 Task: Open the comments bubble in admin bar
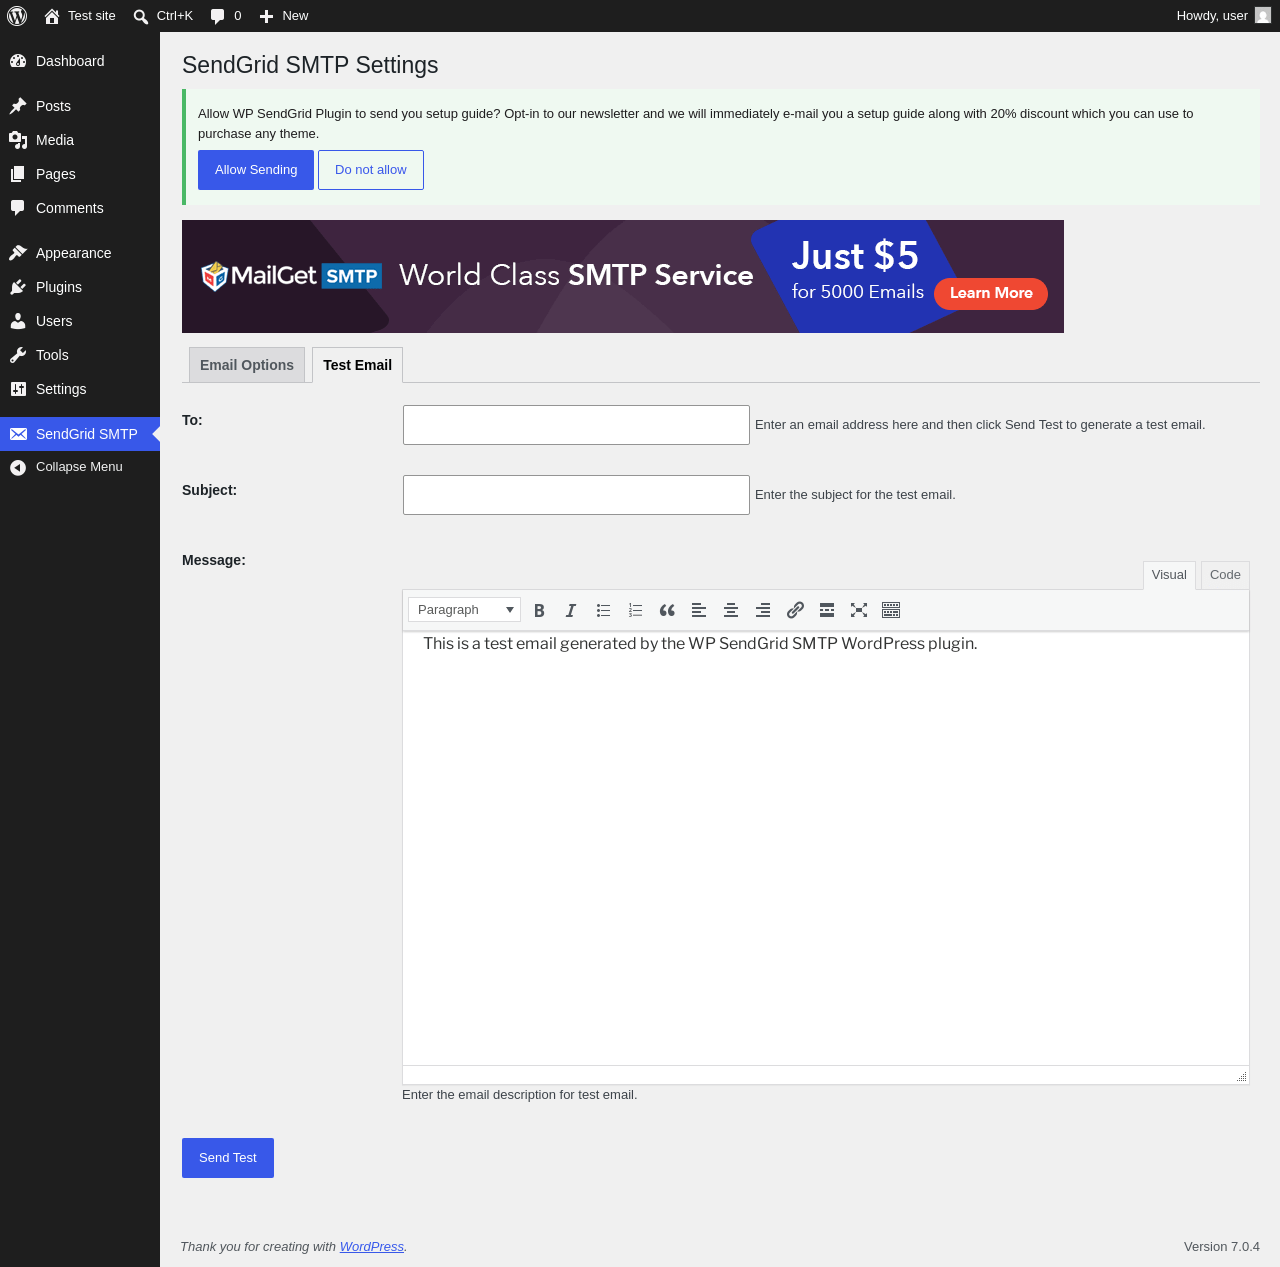coord(226,16)
